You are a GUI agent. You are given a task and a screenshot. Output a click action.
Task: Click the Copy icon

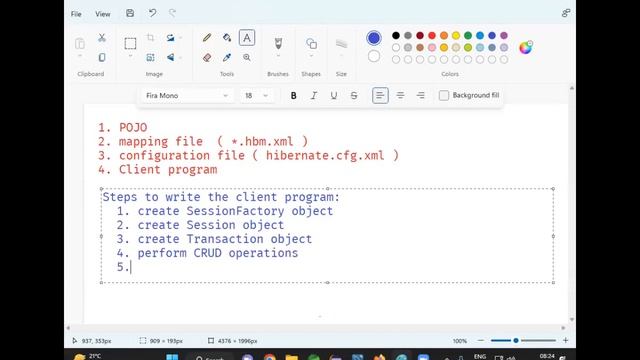tap(102, 57)
